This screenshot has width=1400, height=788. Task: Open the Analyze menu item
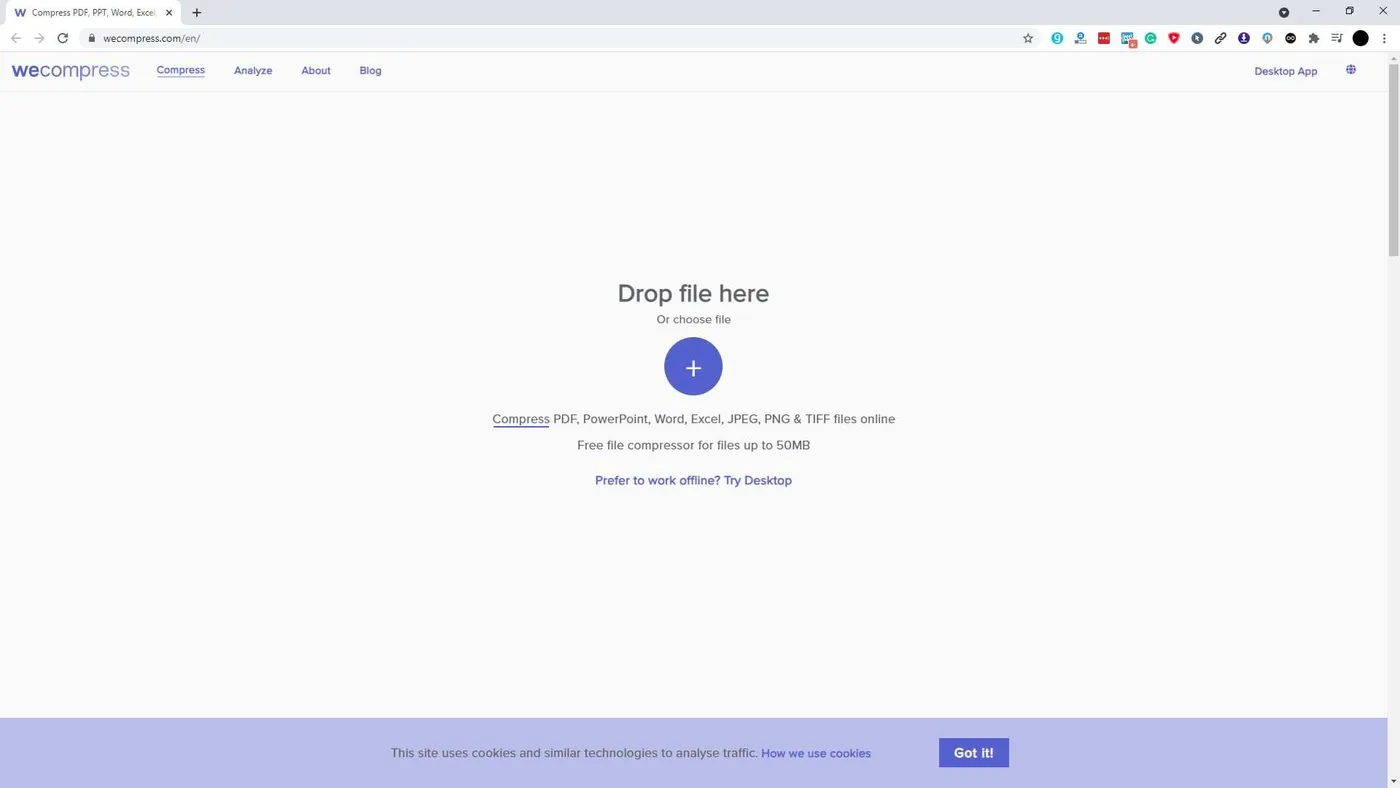tap(253, 71)
